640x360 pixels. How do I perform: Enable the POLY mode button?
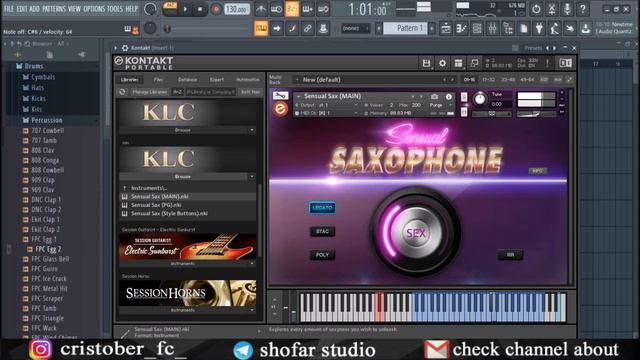coord(322,255)
